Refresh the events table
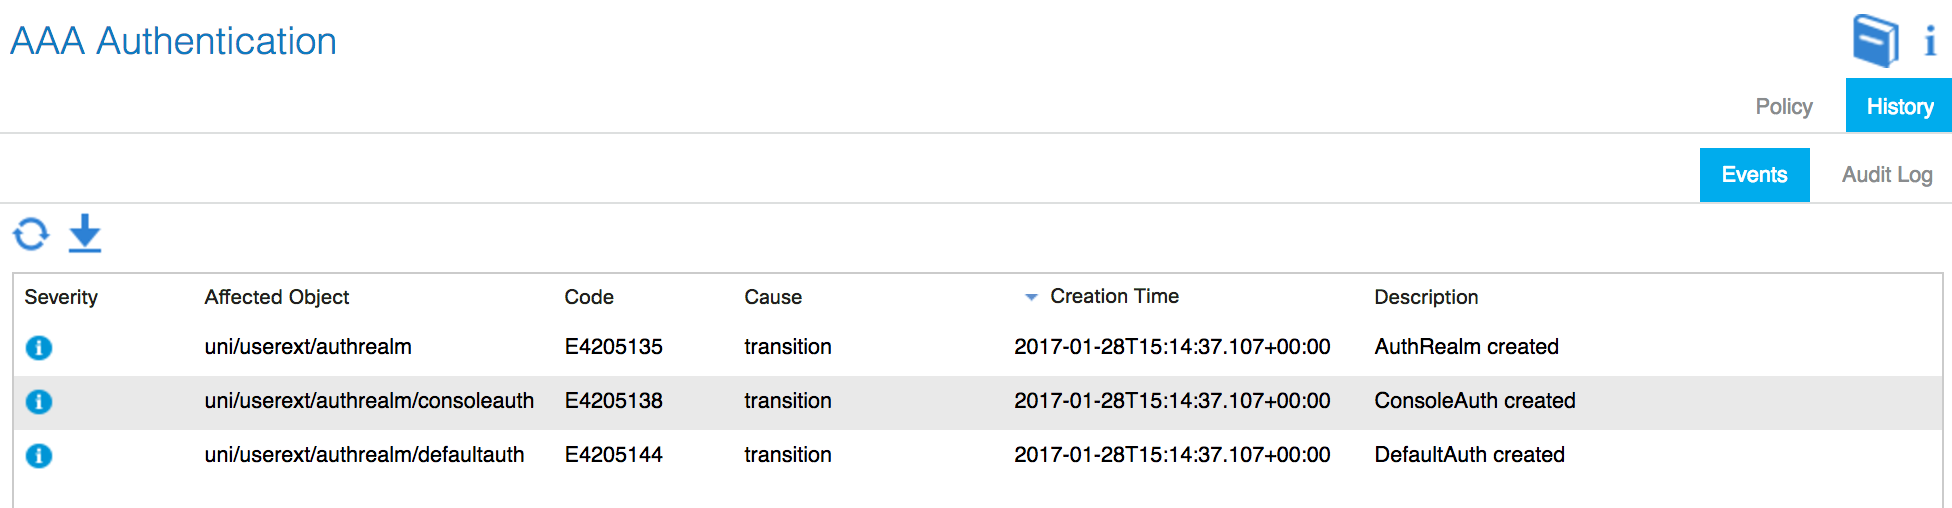Image resolution: width=1952 pixels, height=508 pixels. 31,234
